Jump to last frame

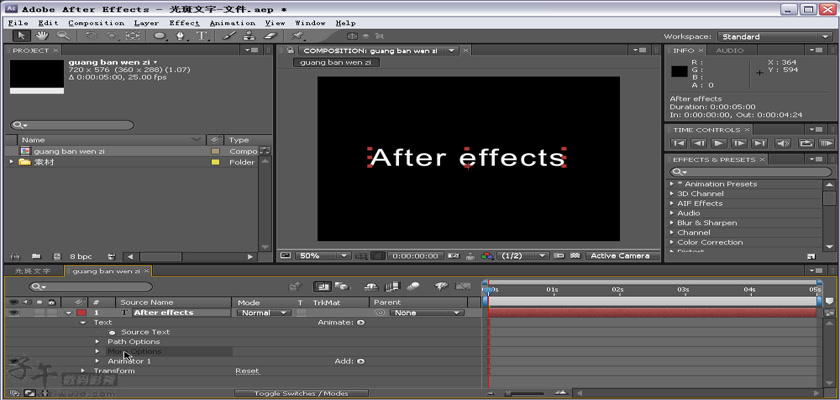point(759,144)
